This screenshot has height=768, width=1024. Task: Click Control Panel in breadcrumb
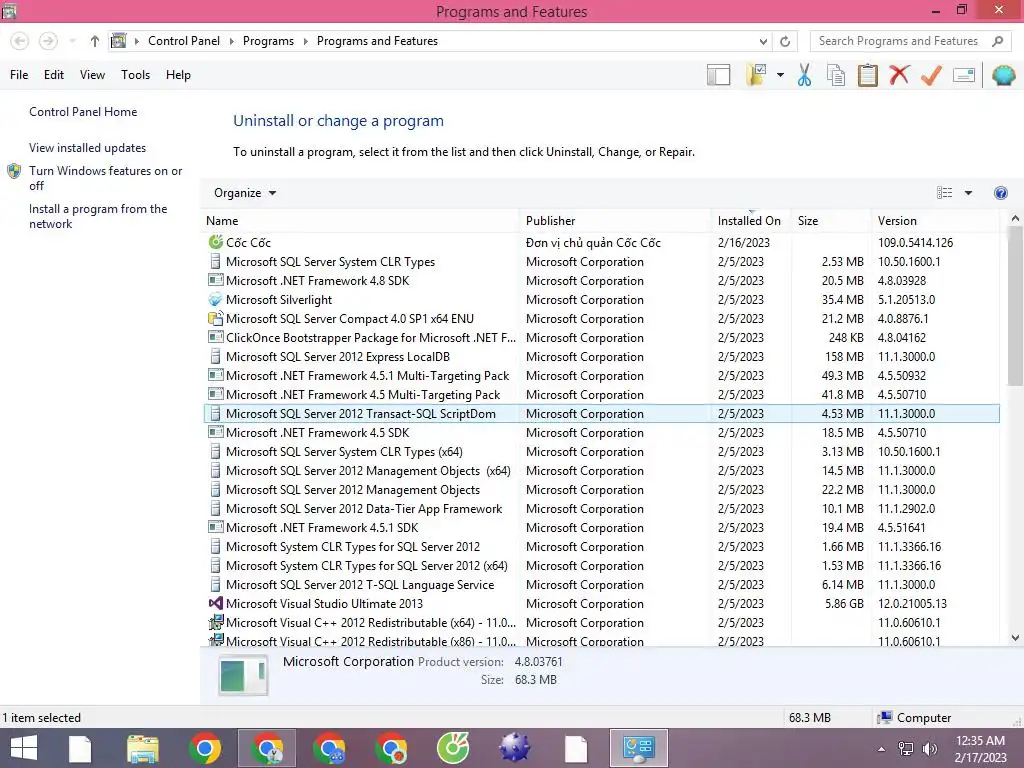click(184, 41)
